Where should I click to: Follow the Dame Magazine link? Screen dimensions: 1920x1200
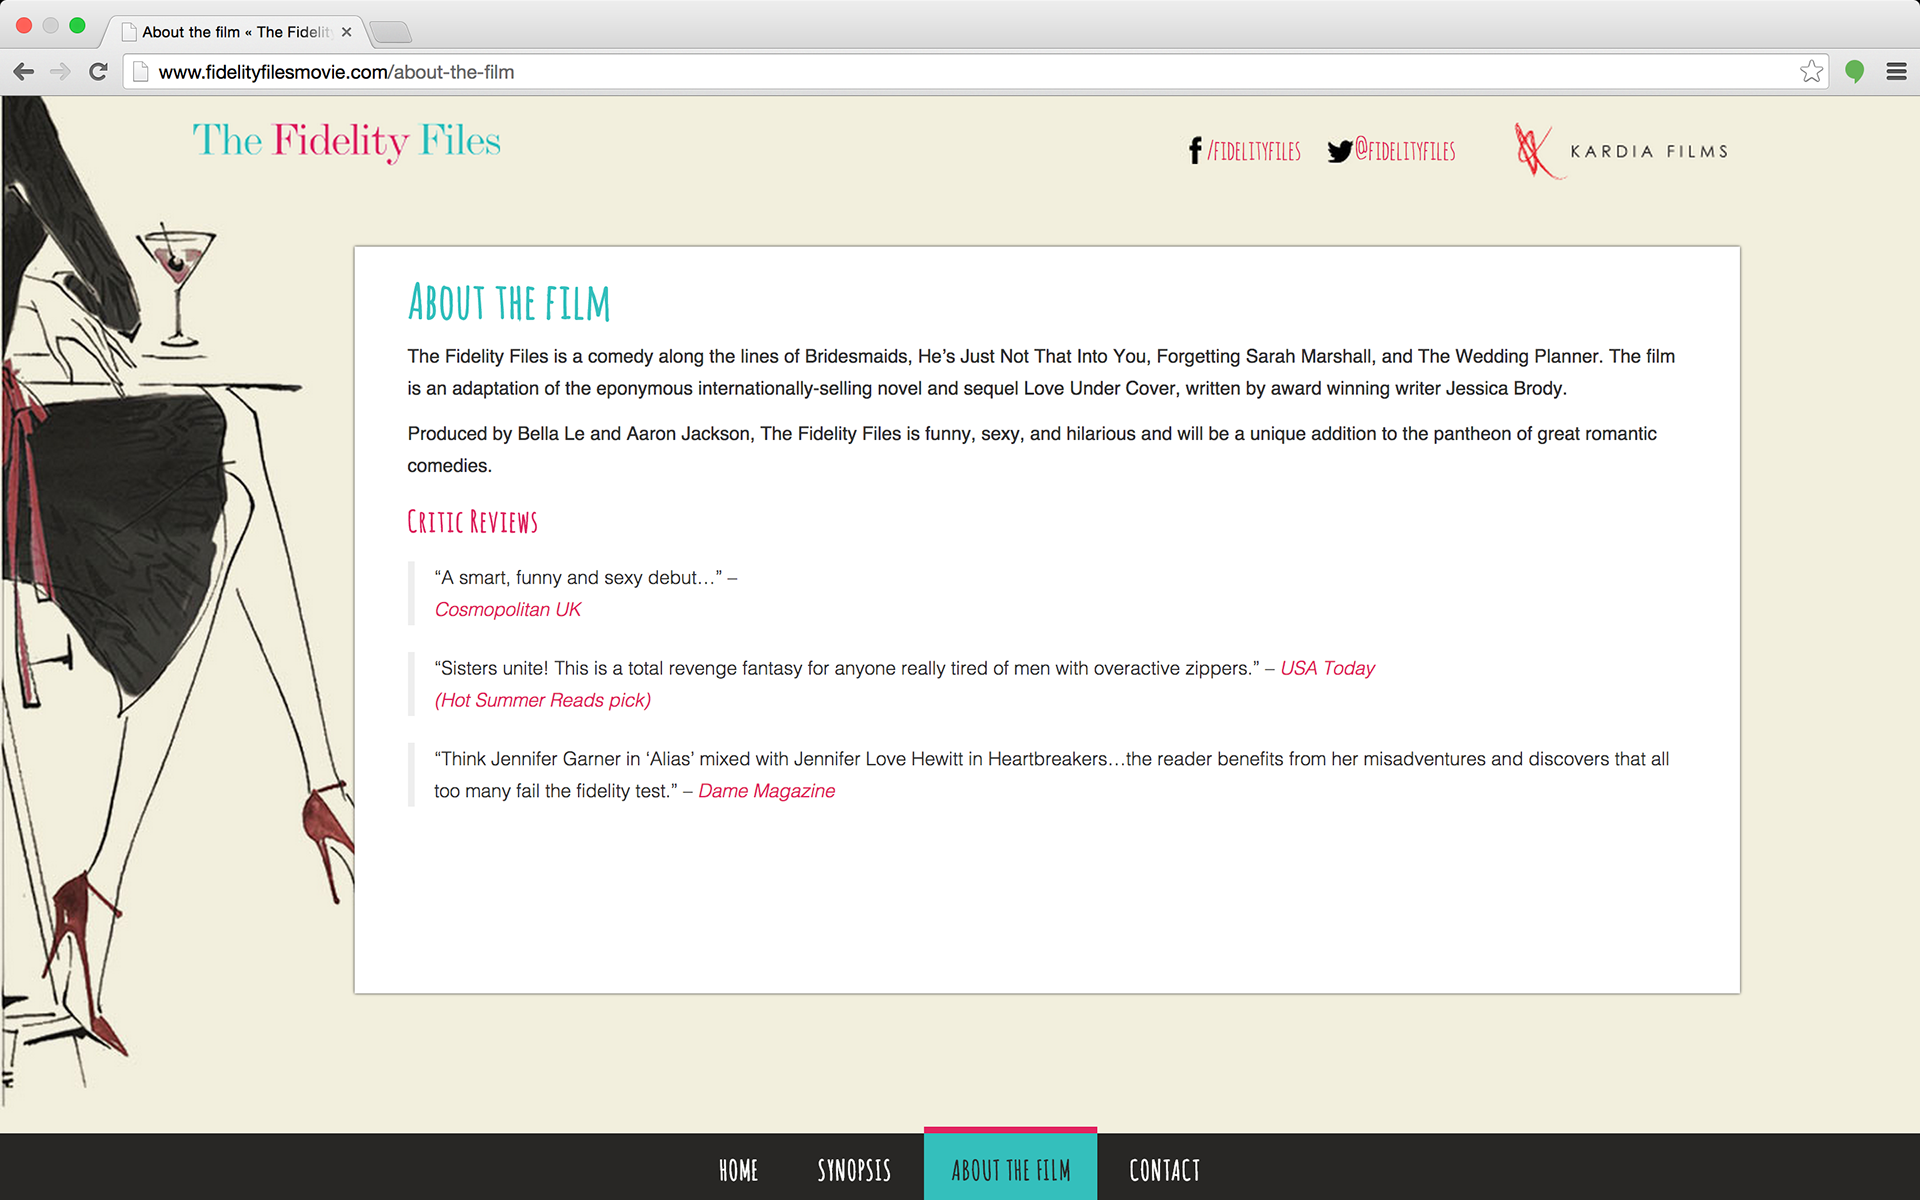click(x=767, y=791)
